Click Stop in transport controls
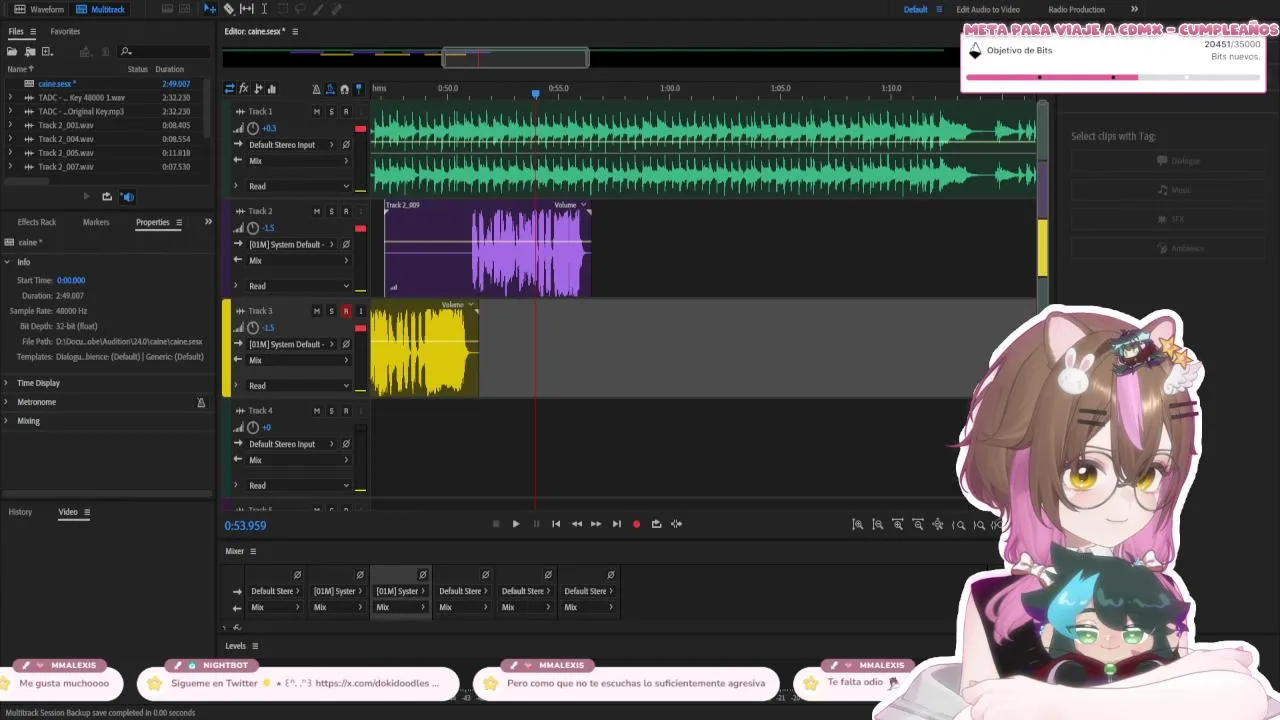The image size is (1280, 720). pos(496,524)
